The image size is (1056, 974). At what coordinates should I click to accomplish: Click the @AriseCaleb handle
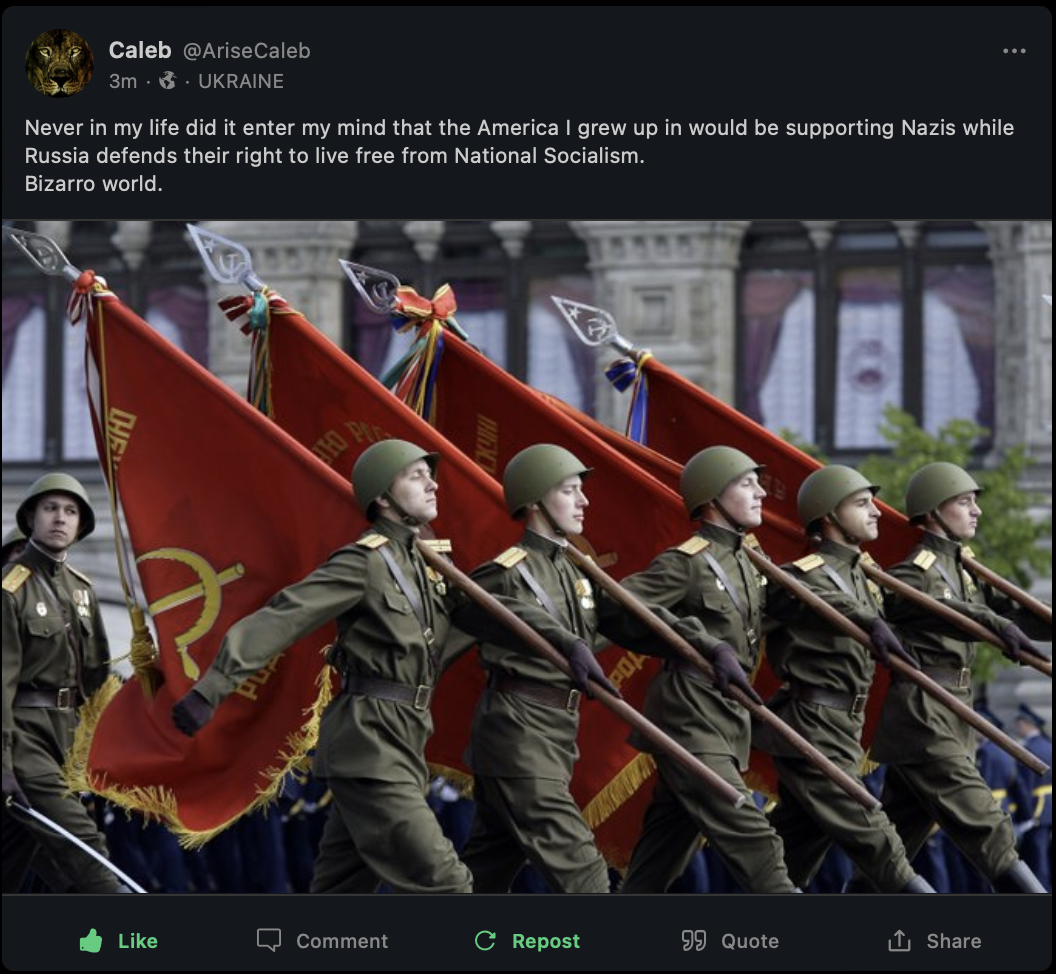[x=246, y=51]
